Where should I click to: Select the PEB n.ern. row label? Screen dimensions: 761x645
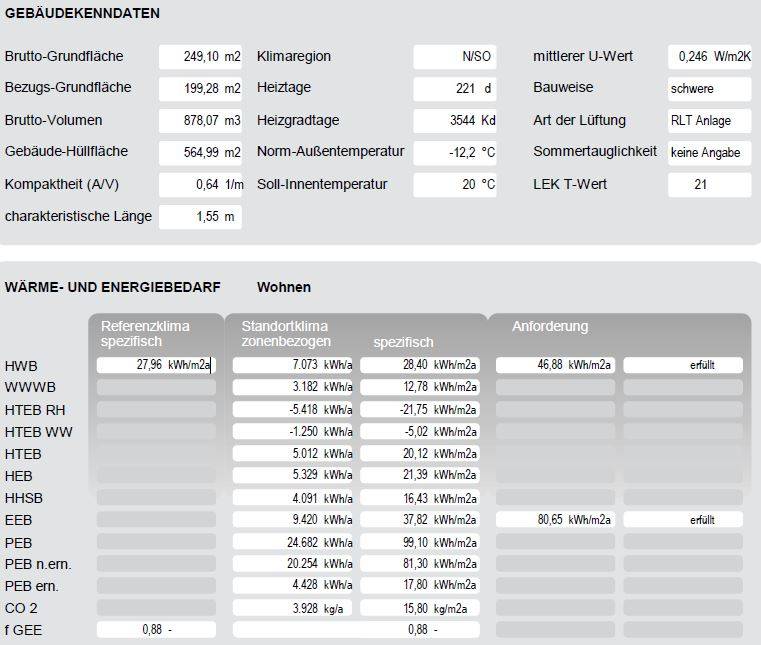(38, 564)
